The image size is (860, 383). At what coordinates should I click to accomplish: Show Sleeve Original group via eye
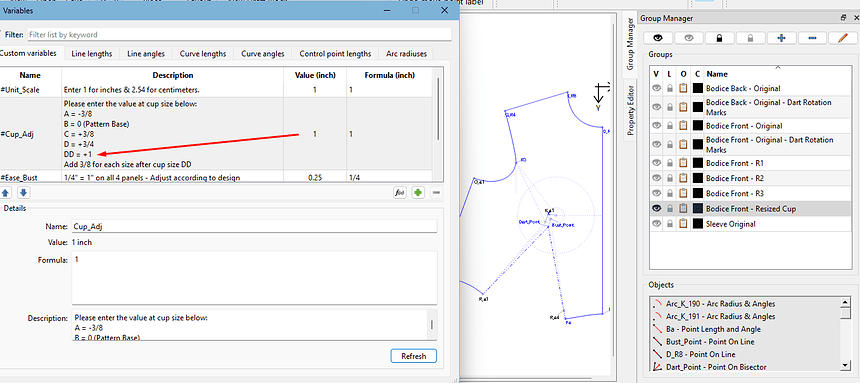click(x=656, y=224)
